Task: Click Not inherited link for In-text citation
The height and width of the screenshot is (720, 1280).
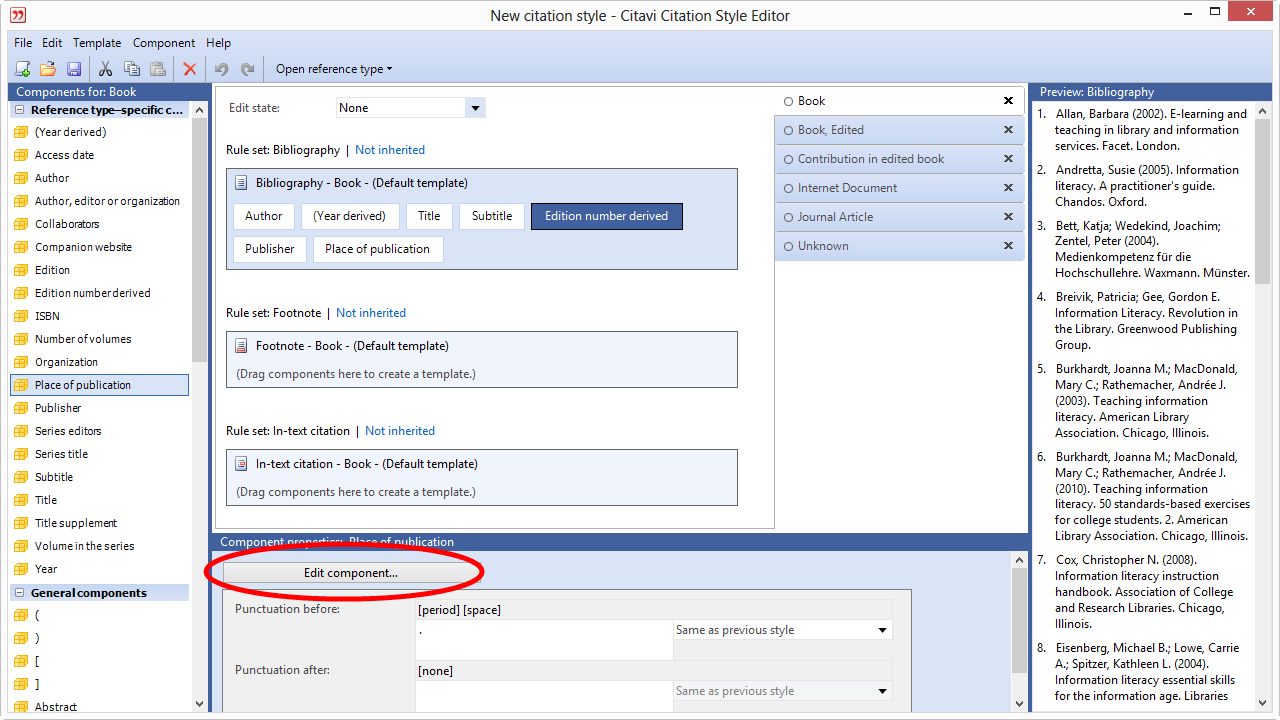Action: (x=400, y=431)
